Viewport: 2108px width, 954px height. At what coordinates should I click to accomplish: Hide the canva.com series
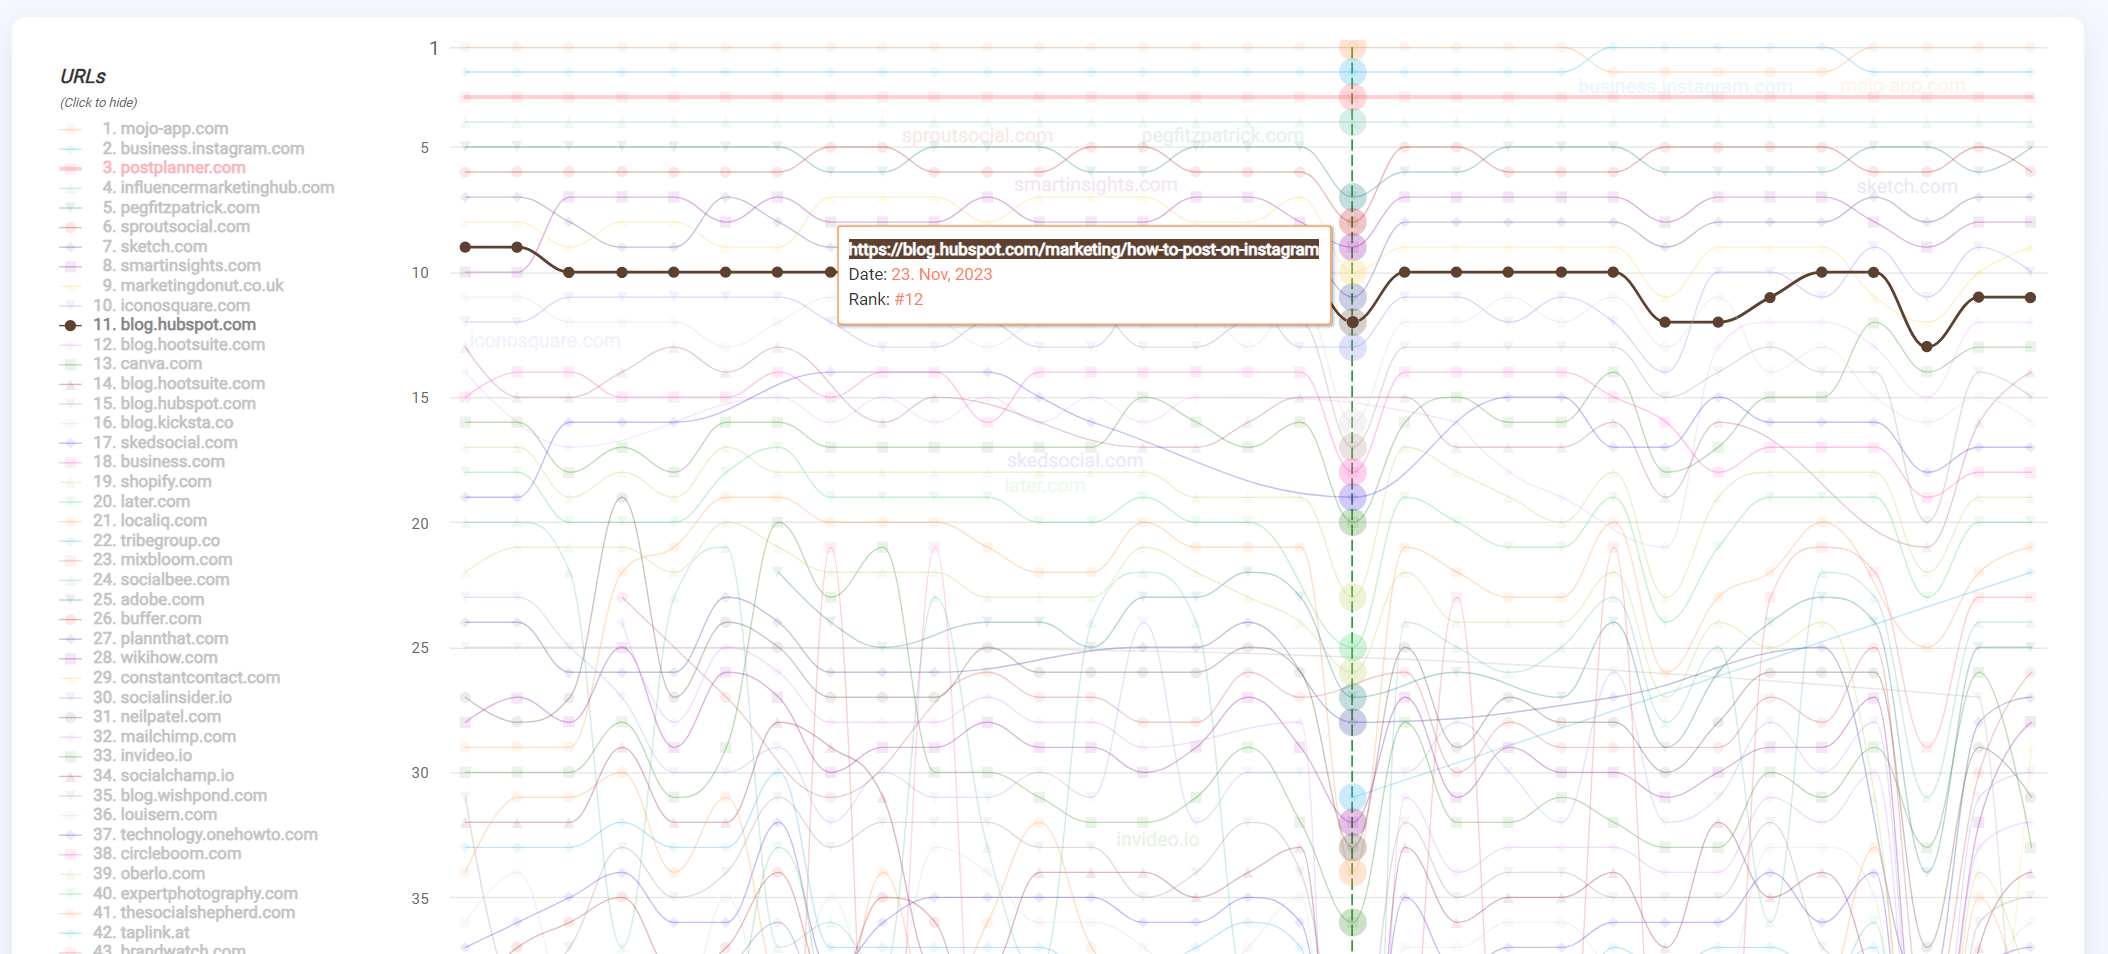point(130,363)
